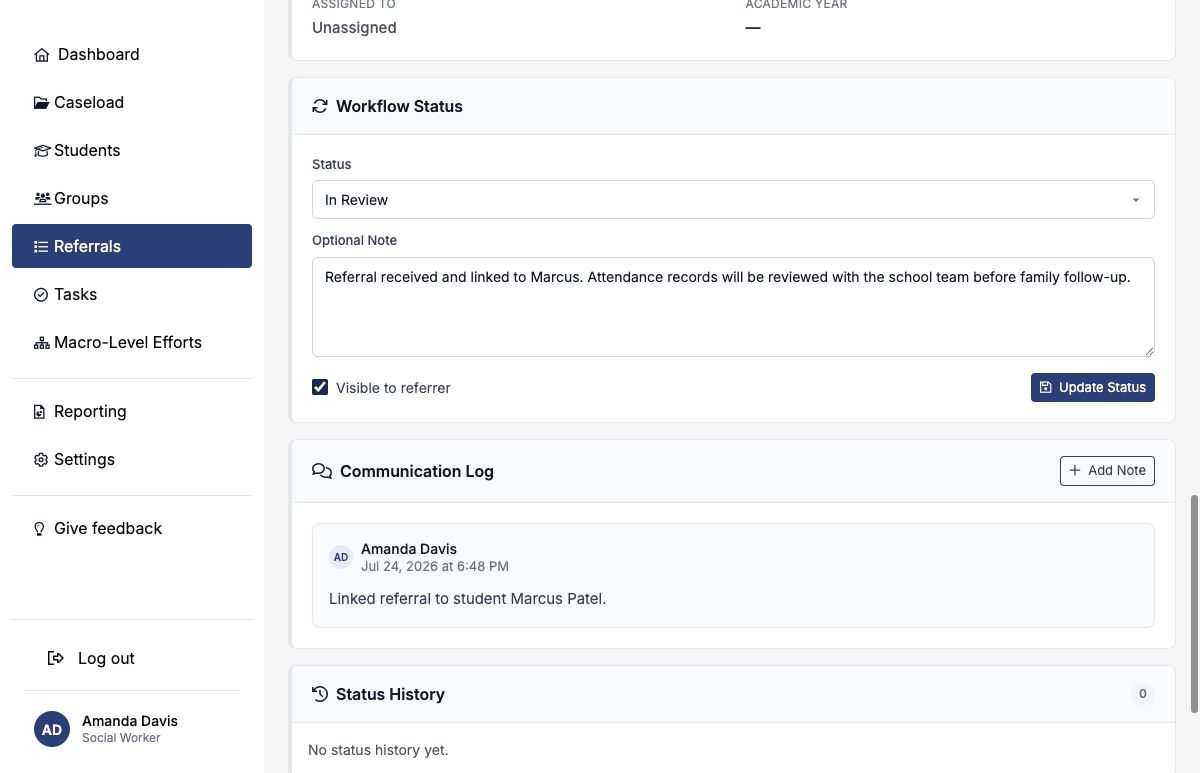Go to the Reporting page
This screenshot has height=773, width=1200.
point(132,411)
